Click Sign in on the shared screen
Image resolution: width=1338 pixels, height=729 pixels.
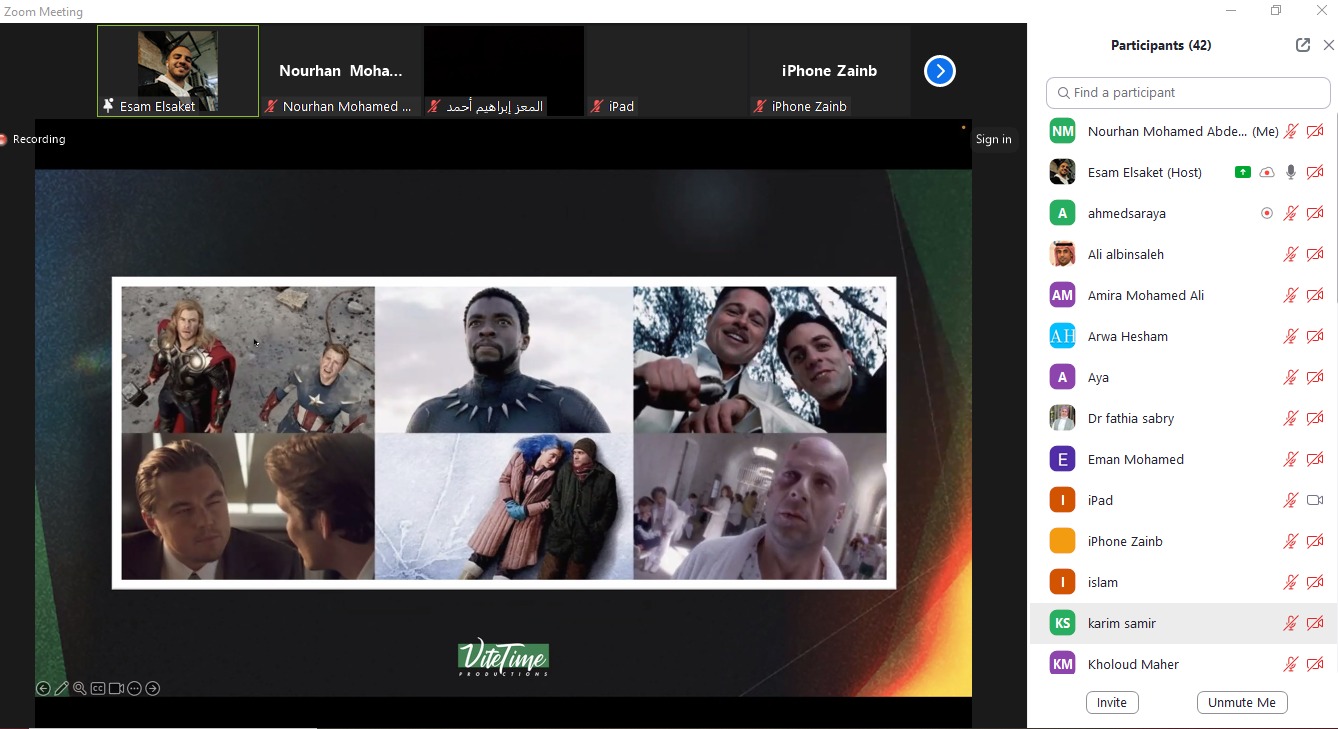click(993, 139)
